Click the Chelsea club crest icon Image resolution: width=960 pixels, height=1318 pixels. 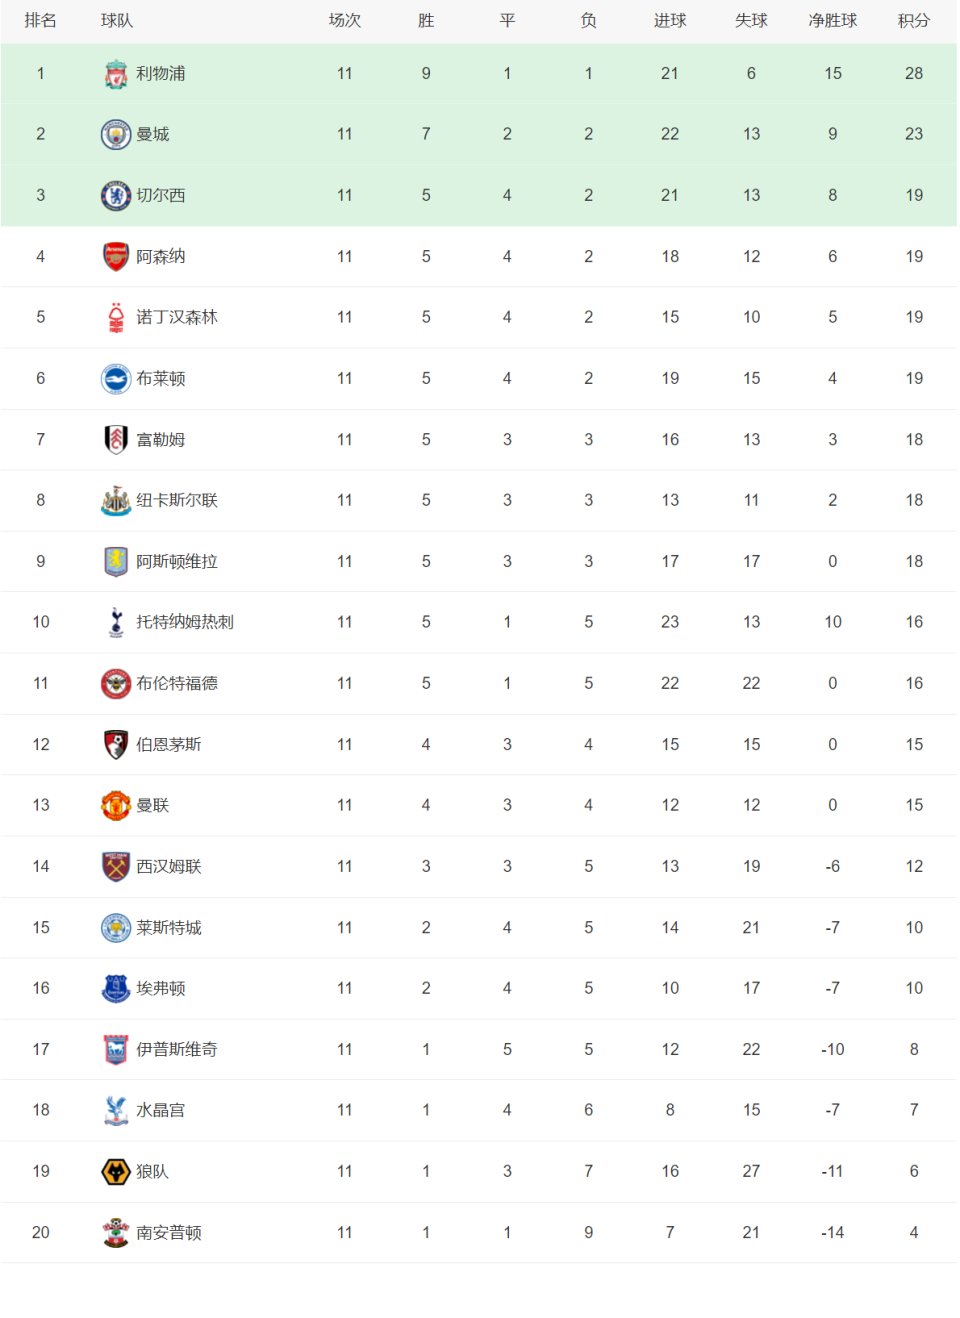pos(116,196)
